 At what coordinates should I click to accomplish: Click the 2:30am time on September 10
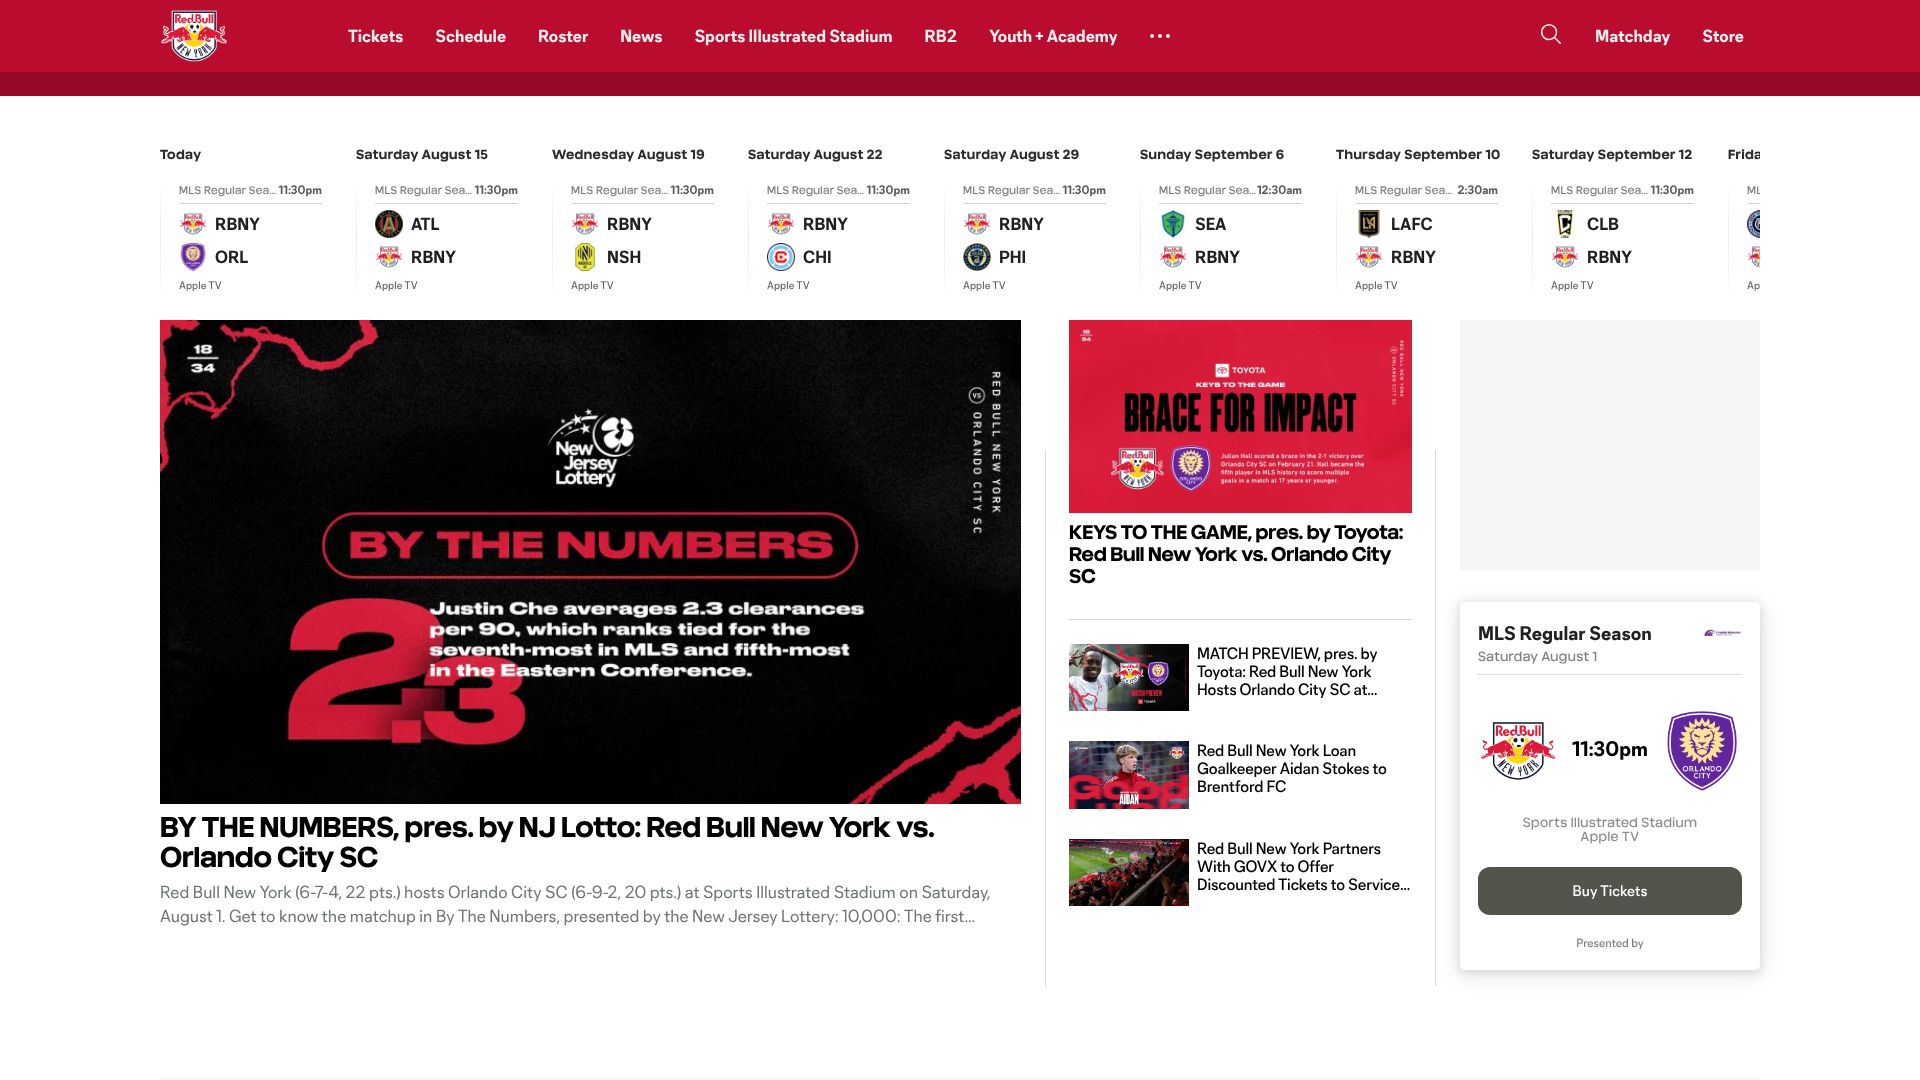coord(1477,190)
